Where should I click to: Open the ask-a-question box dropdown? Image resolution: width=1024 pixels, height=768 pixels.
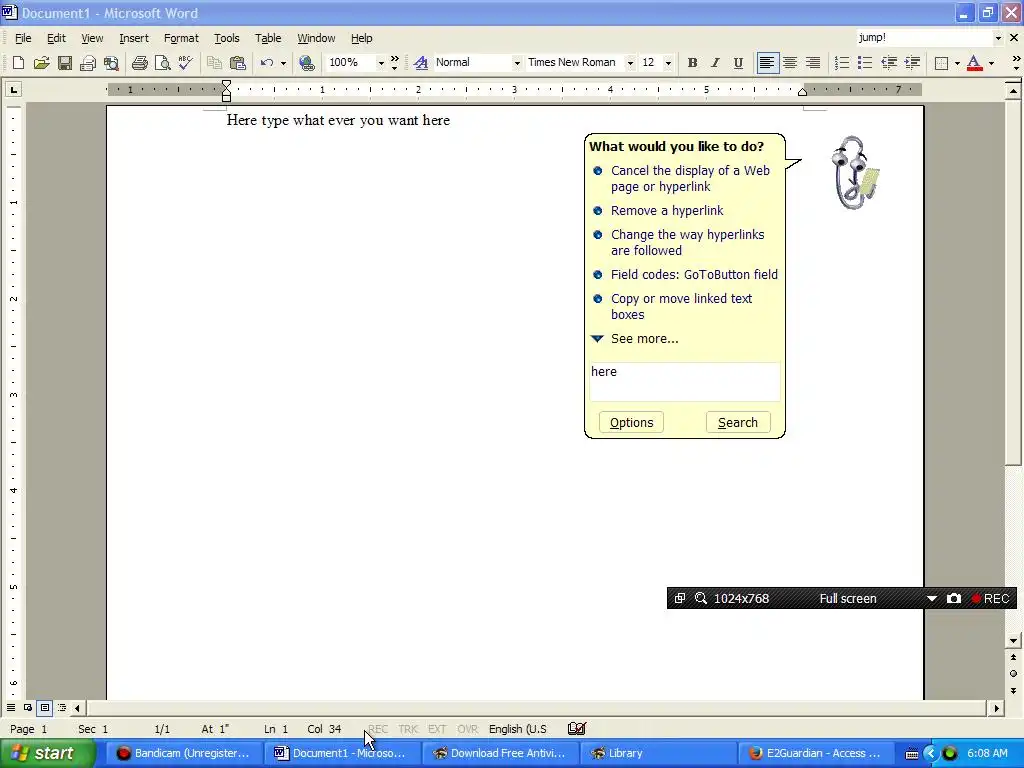pos(997,38)
